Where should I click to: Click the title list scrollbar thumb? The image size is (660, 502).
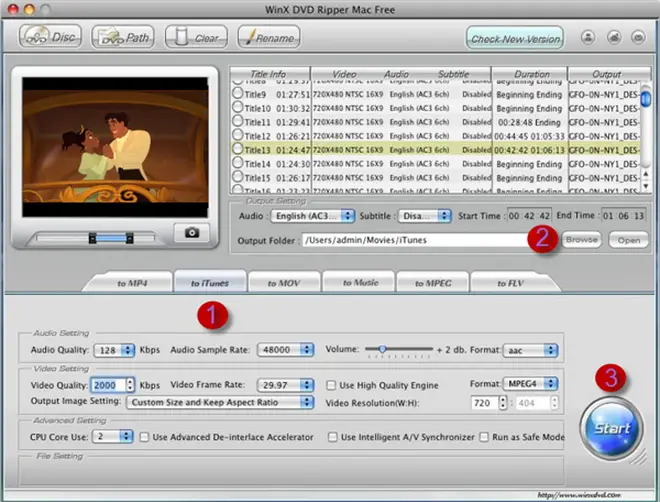645,99
